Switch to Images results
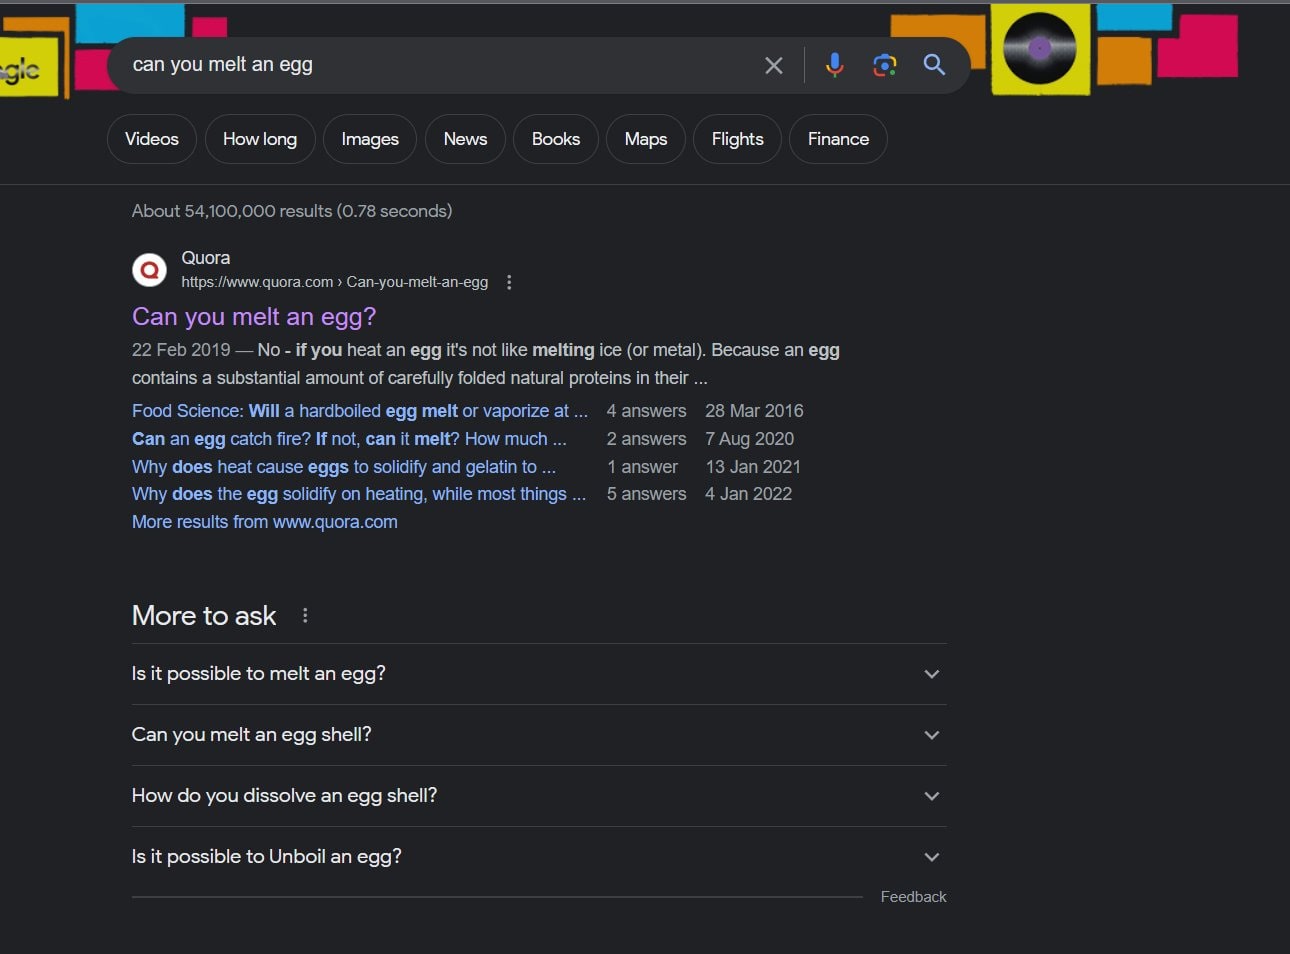 click(370, 139)
